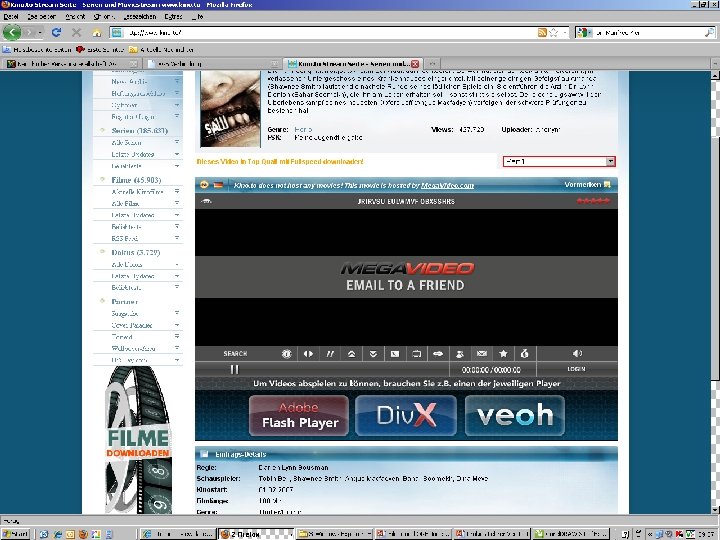Go back with the green back arrow
720x540 pixels.
[11, 33]
